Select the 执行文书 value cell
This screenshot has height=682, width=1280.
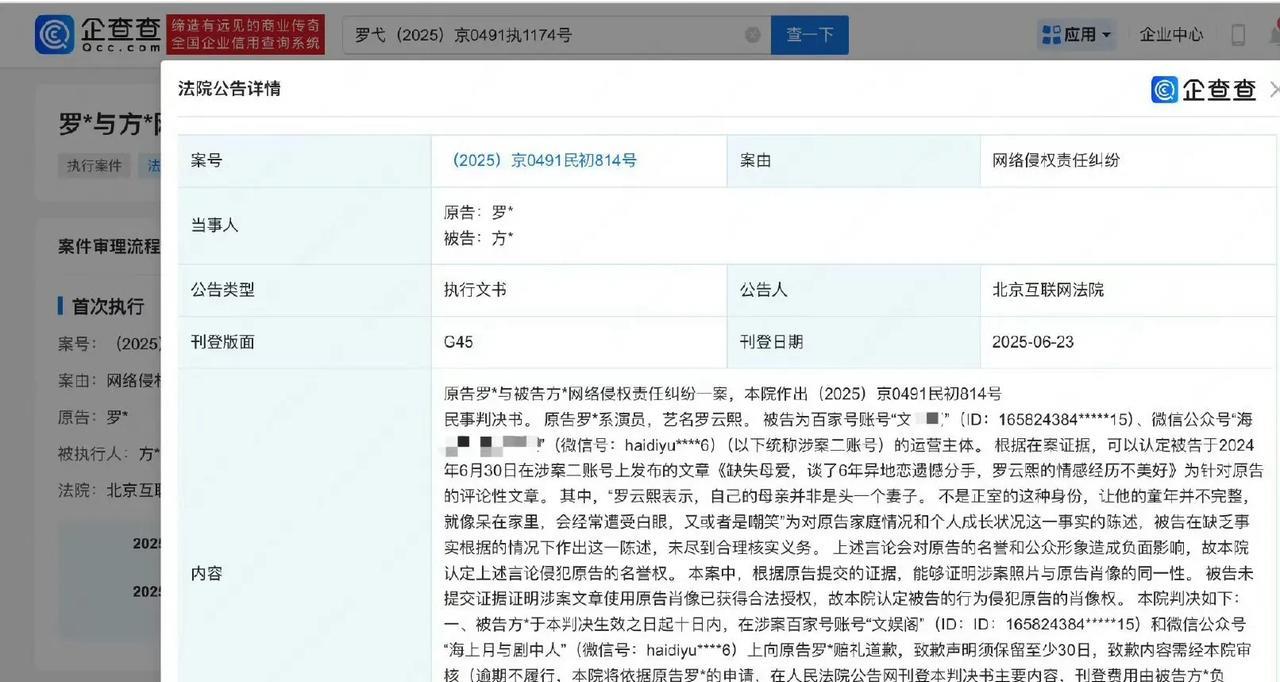[579, 290]
